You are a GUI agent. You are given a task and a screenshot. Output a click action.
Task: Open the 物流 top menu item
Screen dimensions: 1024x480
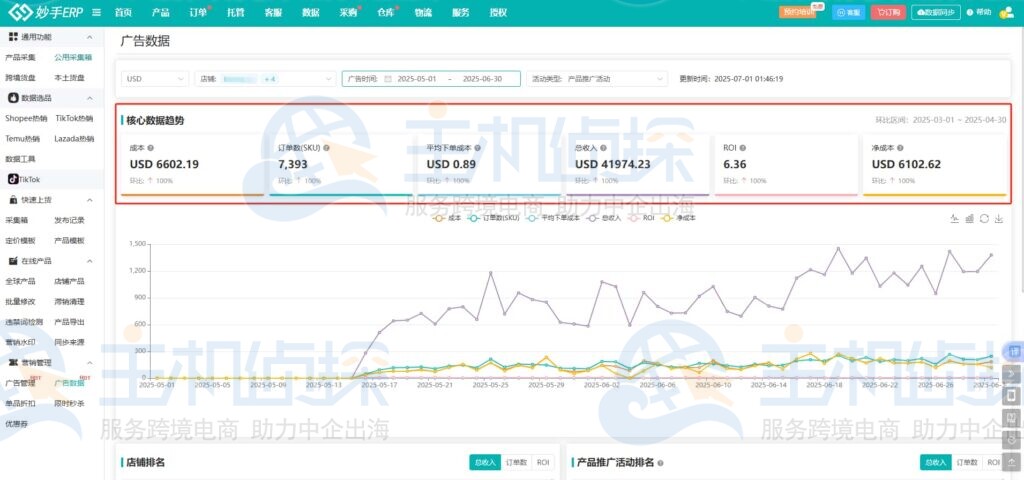[423, 12]
